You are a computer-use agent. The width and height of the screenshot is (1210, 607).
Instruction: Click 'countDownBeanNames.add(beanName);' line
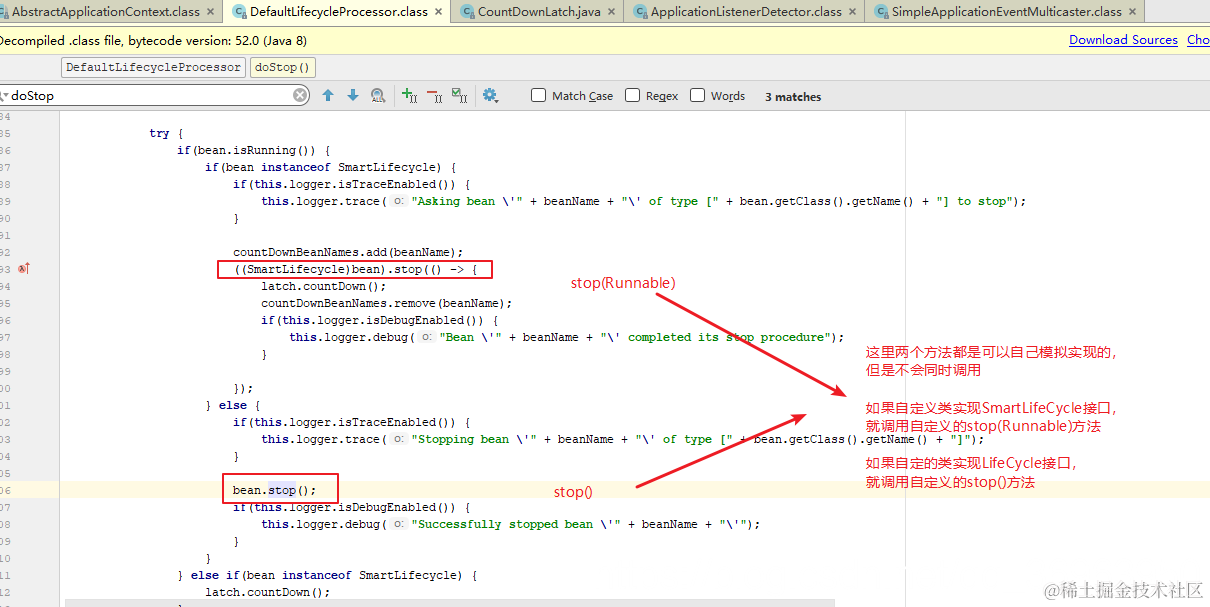click(x=348, y=252)
